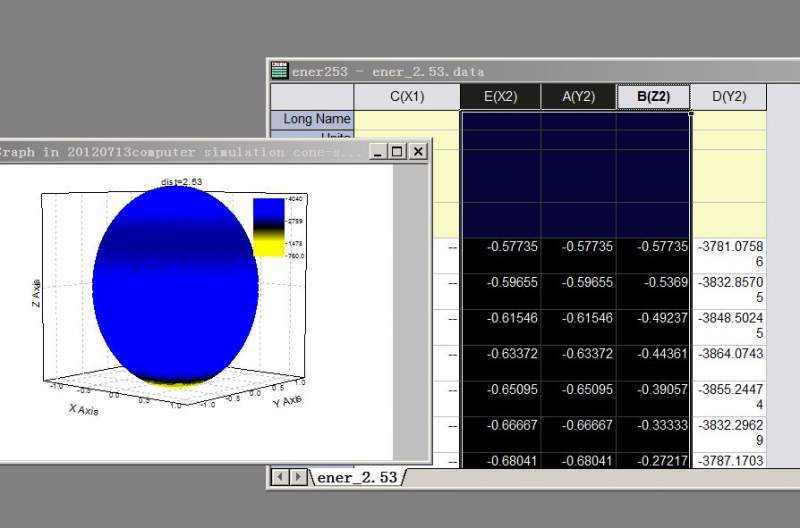Click the Long Name cell under C(X1)
The image size is (800, 528).
pos(407,120)
